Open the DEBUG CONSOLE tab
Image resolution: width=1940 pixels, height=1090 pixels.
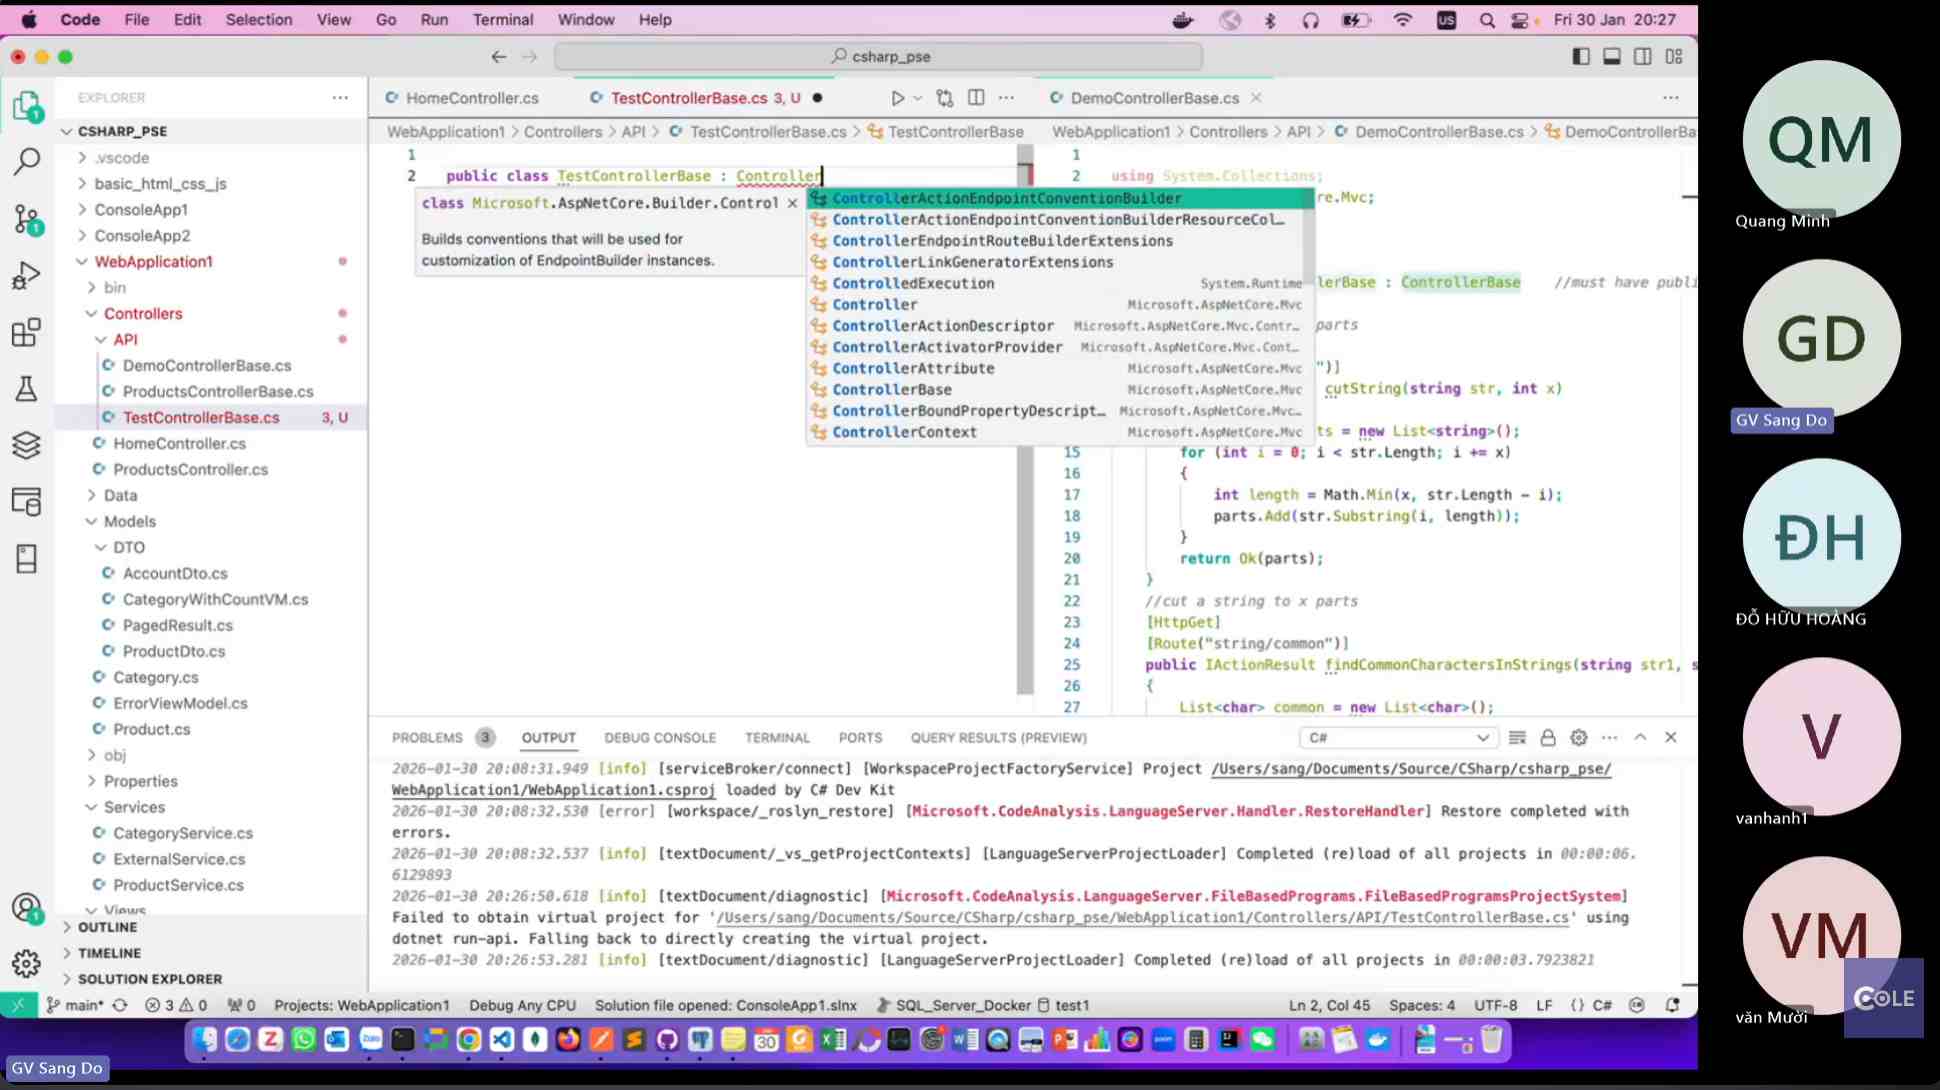(x=660, y=738)
